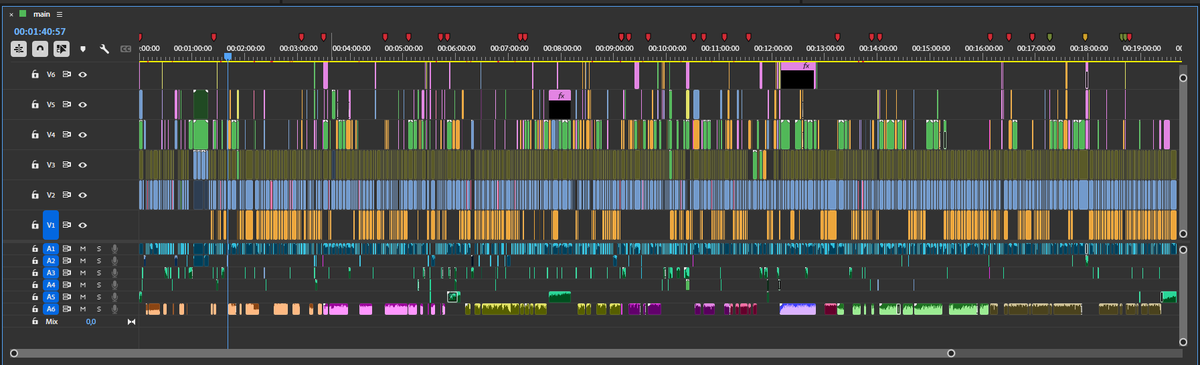Image resolution: width=1200 pixels, height=365 pixels.
Task: Toggle lock on track V2
Action: click(34, 194)
